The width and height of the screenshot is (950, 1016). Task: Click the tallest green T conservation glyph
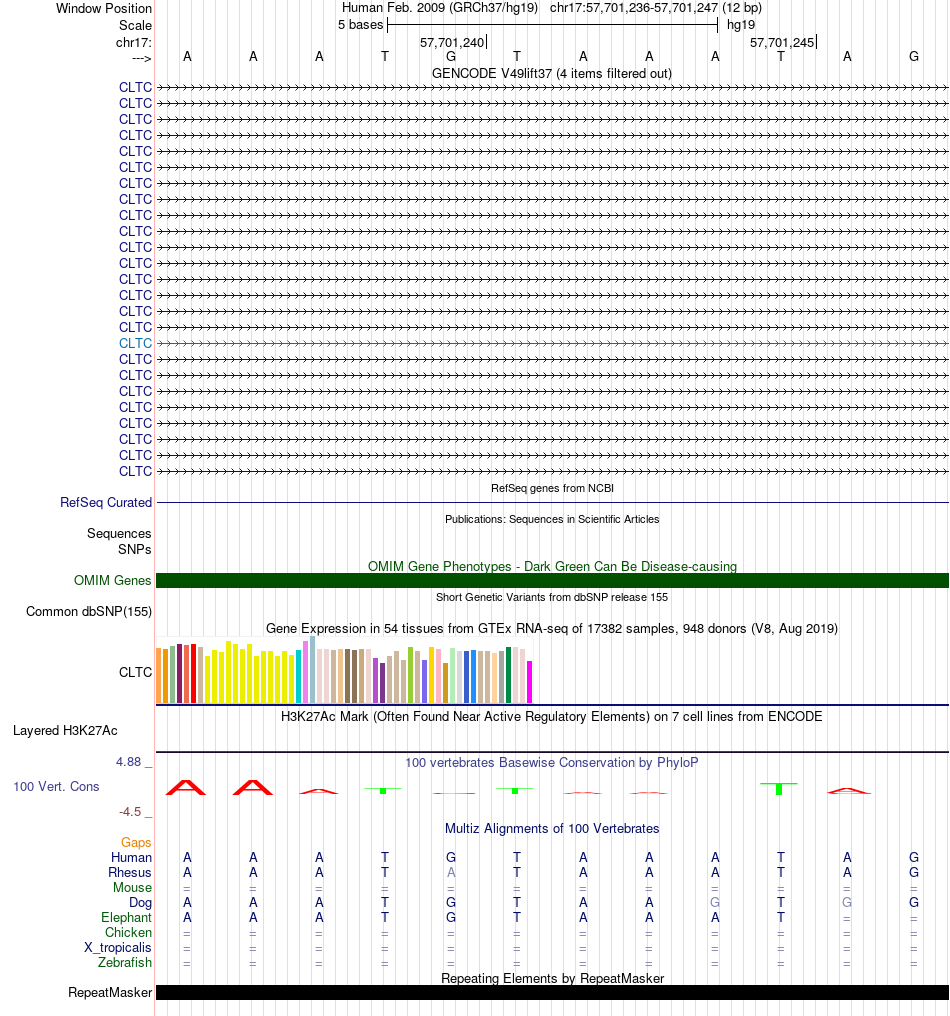pos(779,789)
